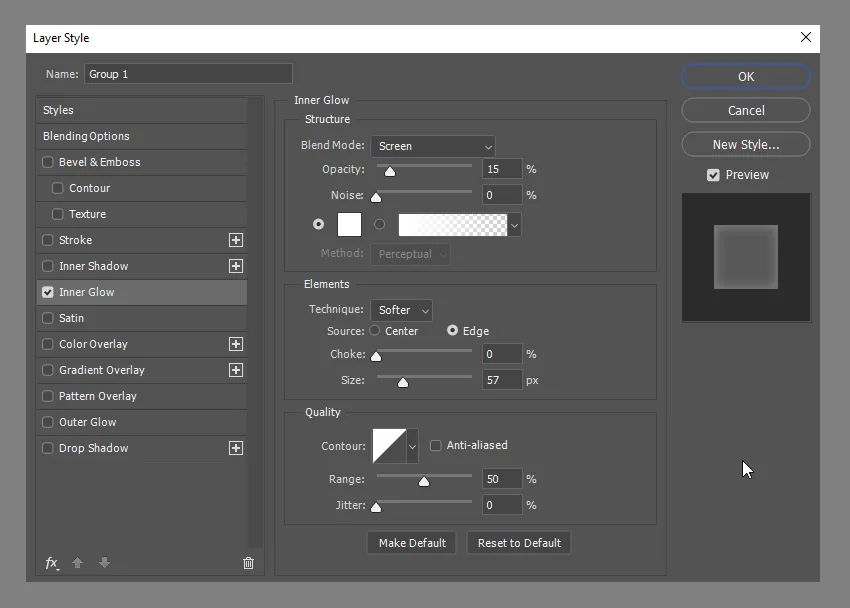Click plus icon beside Color Overlay
The height and width of the screenshot is (608, 850).
[x=236, y=344]
